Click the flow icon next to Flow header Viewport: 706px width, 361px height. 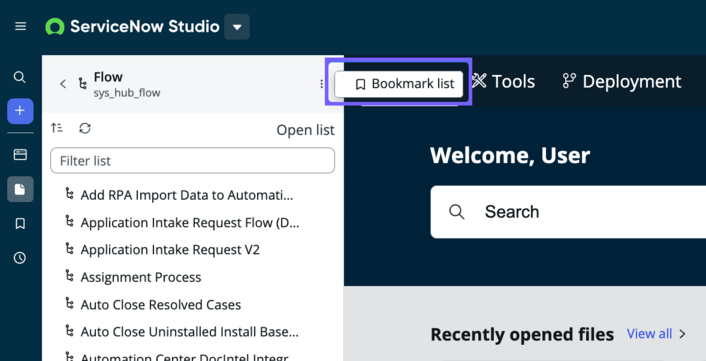click(82, 84)
